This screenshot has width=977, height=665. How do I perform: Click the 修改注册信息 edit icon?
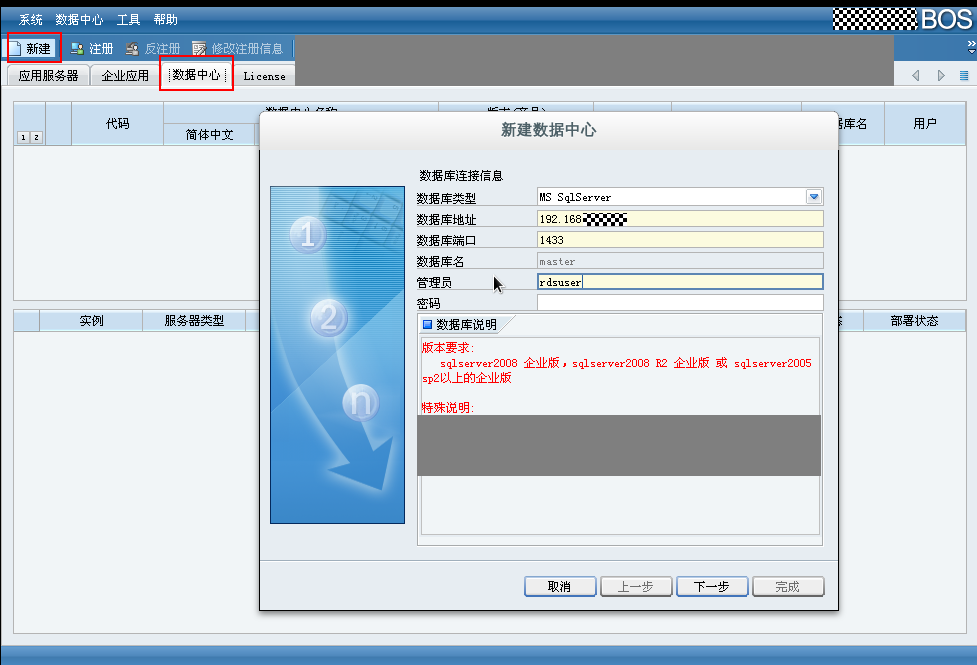(x=199, y=49)
